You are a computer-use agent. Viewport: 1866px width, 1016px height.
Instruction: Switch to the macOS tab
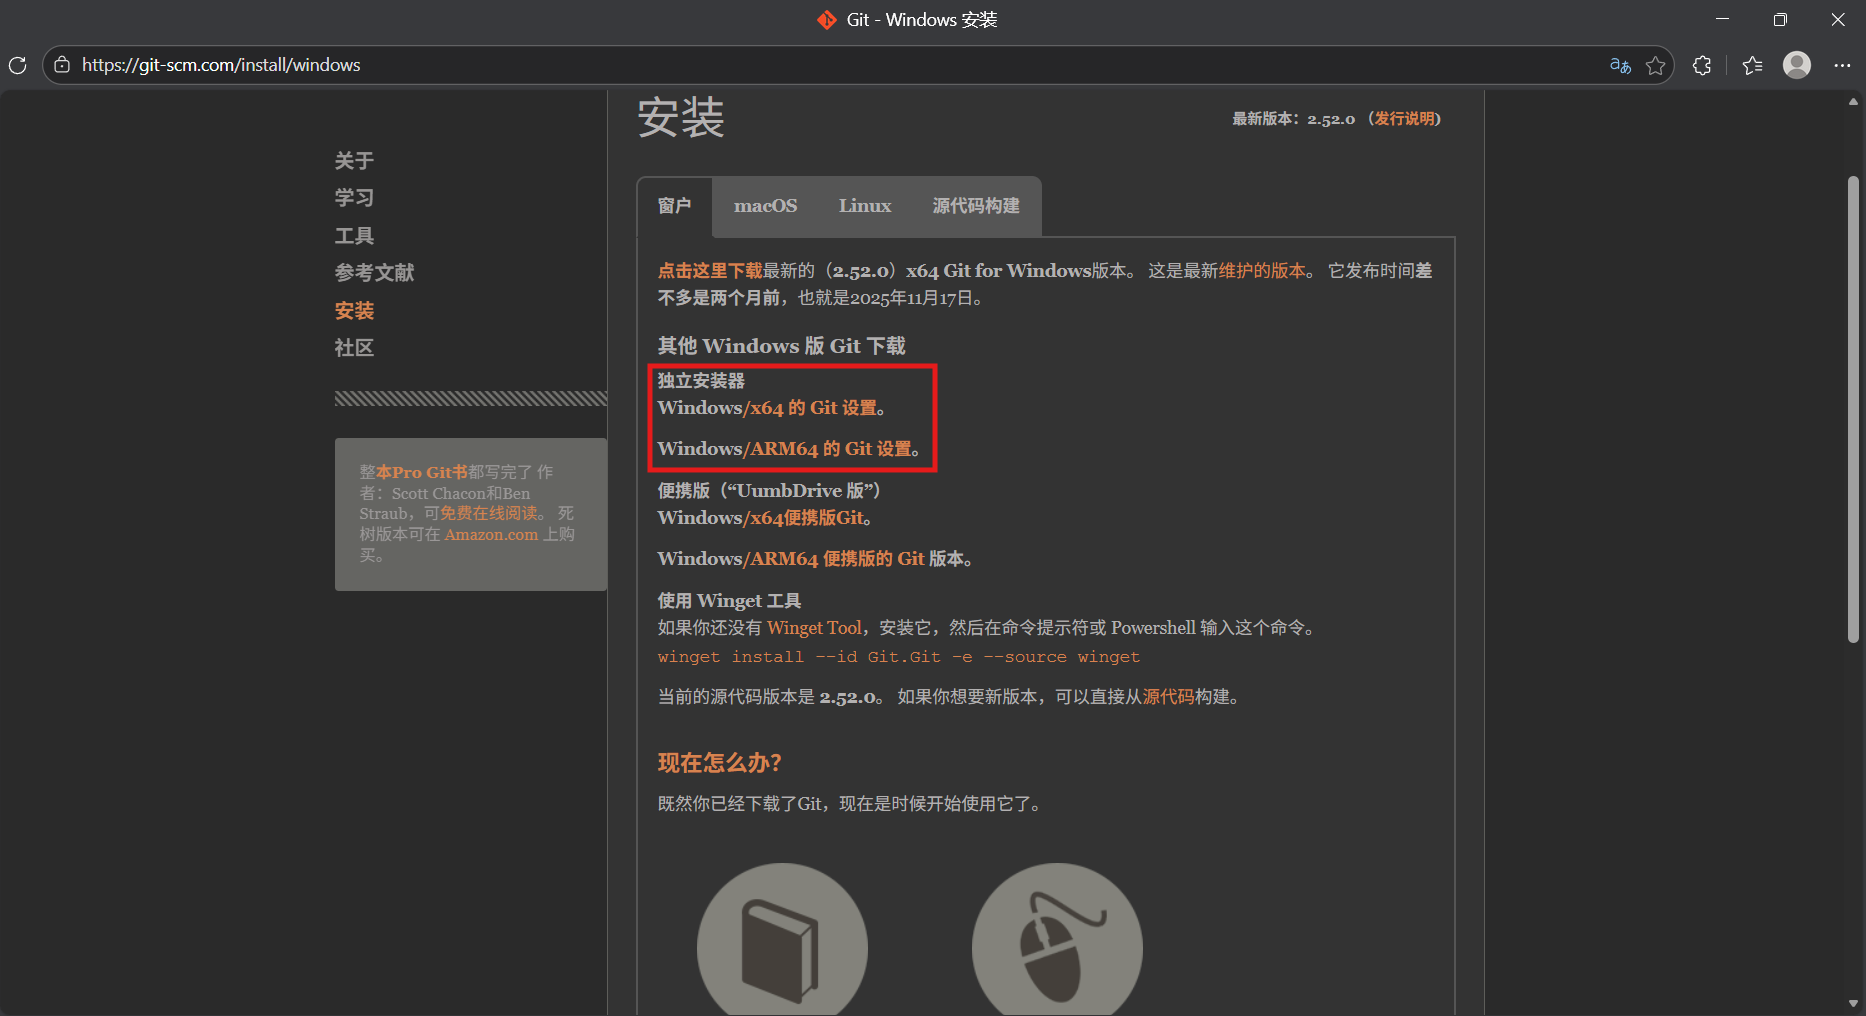(x=765, y=206)
